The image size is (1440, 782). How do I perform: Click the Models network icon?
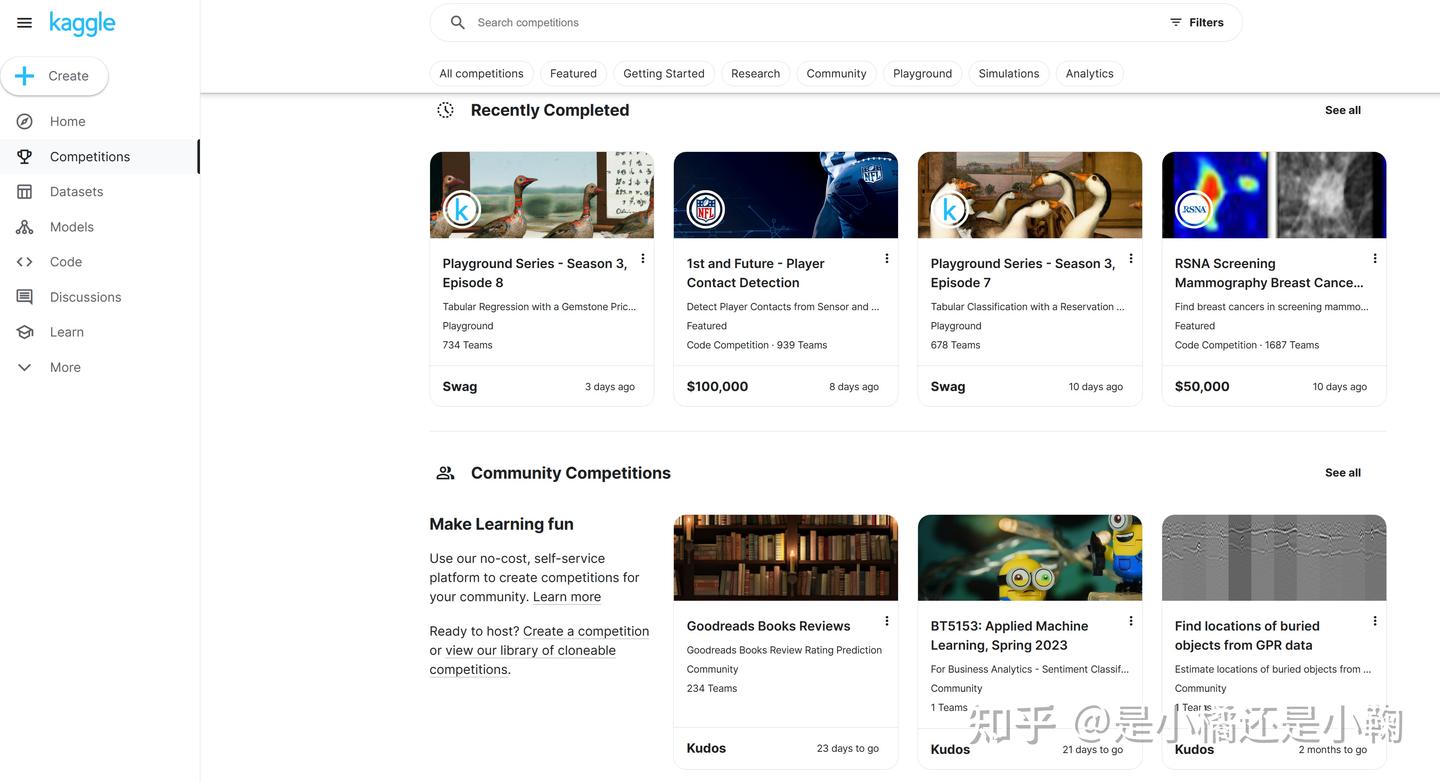tap(25, 227)
